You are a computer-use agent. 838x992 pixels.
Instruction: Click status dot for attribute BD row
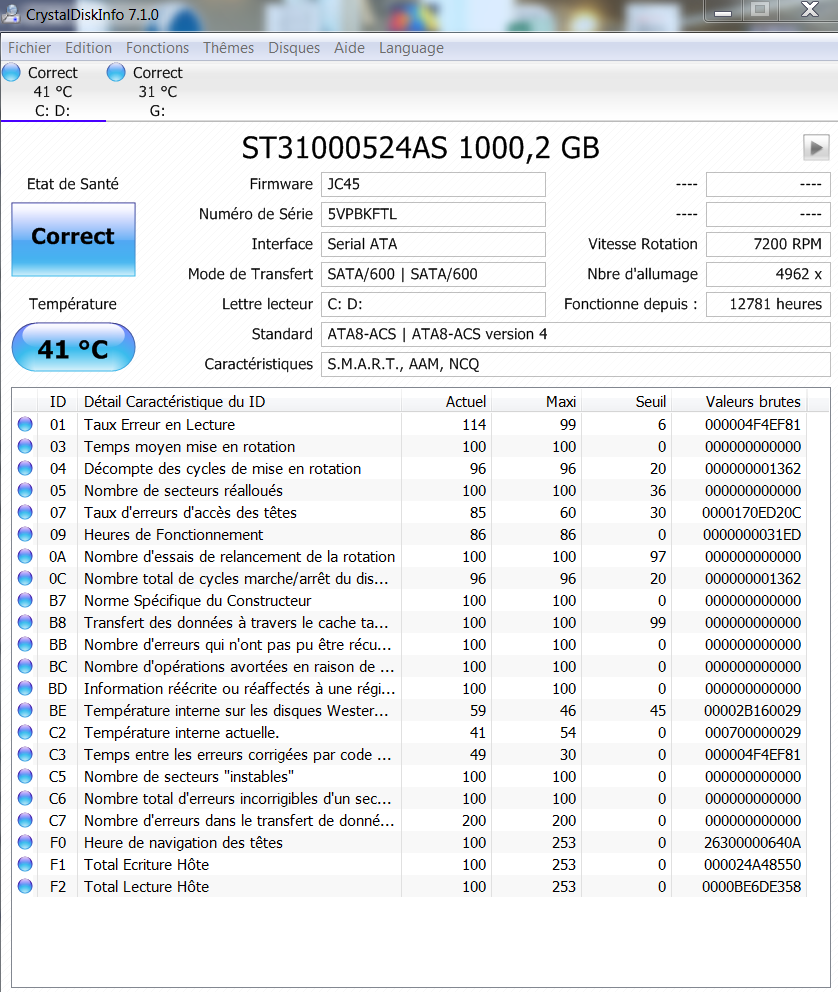pos(25,688)
